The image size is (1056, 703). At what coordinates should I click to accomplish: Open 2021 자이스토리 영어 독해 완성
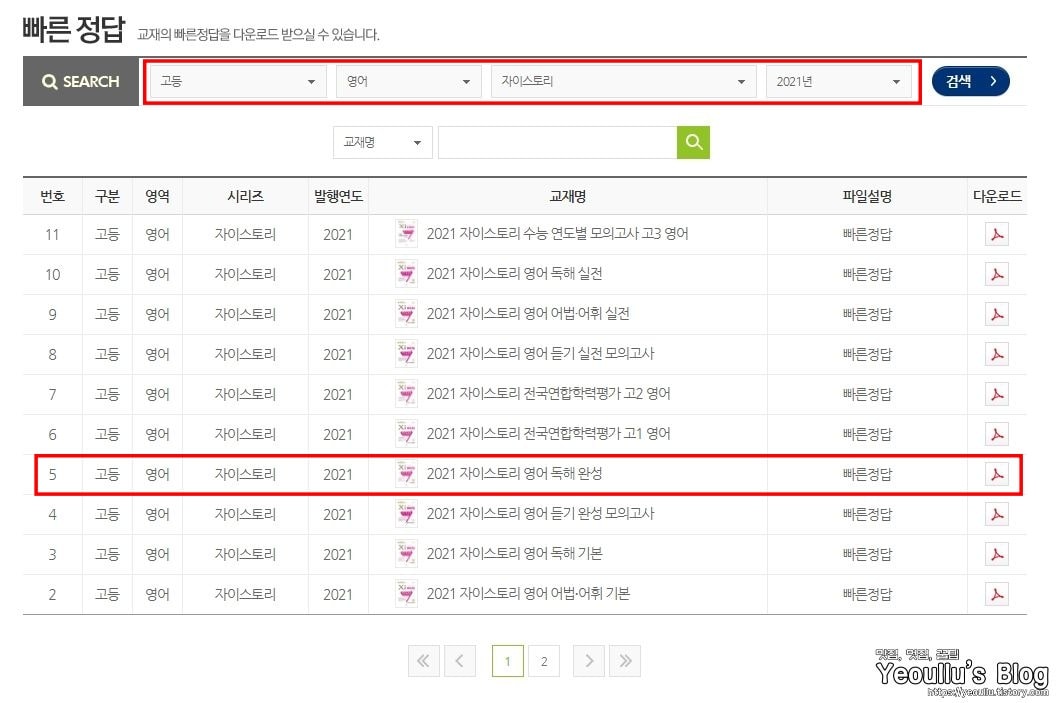coord(515,473)
